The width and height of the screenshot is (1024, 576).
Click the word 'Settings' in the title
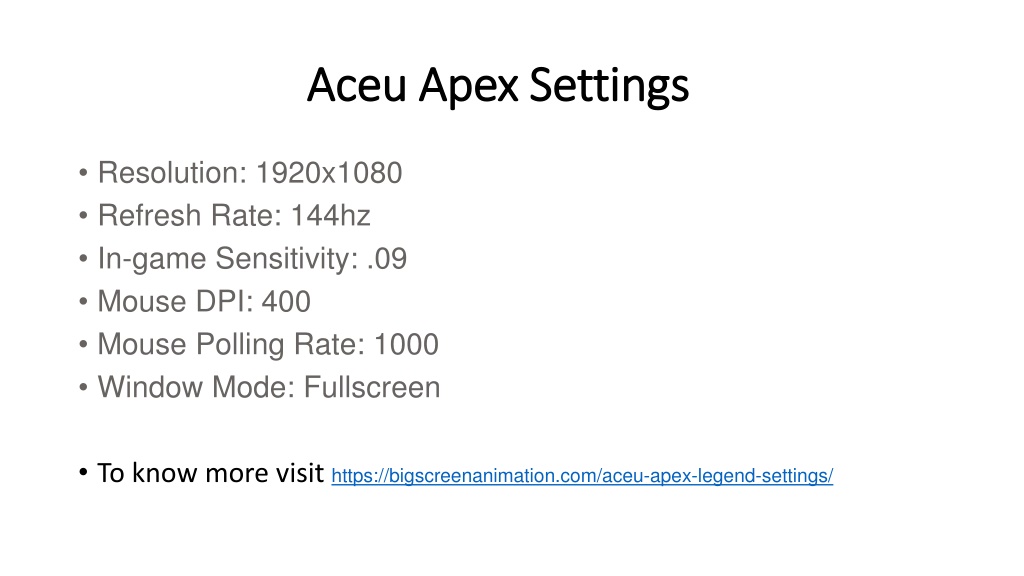coord(609,87)
